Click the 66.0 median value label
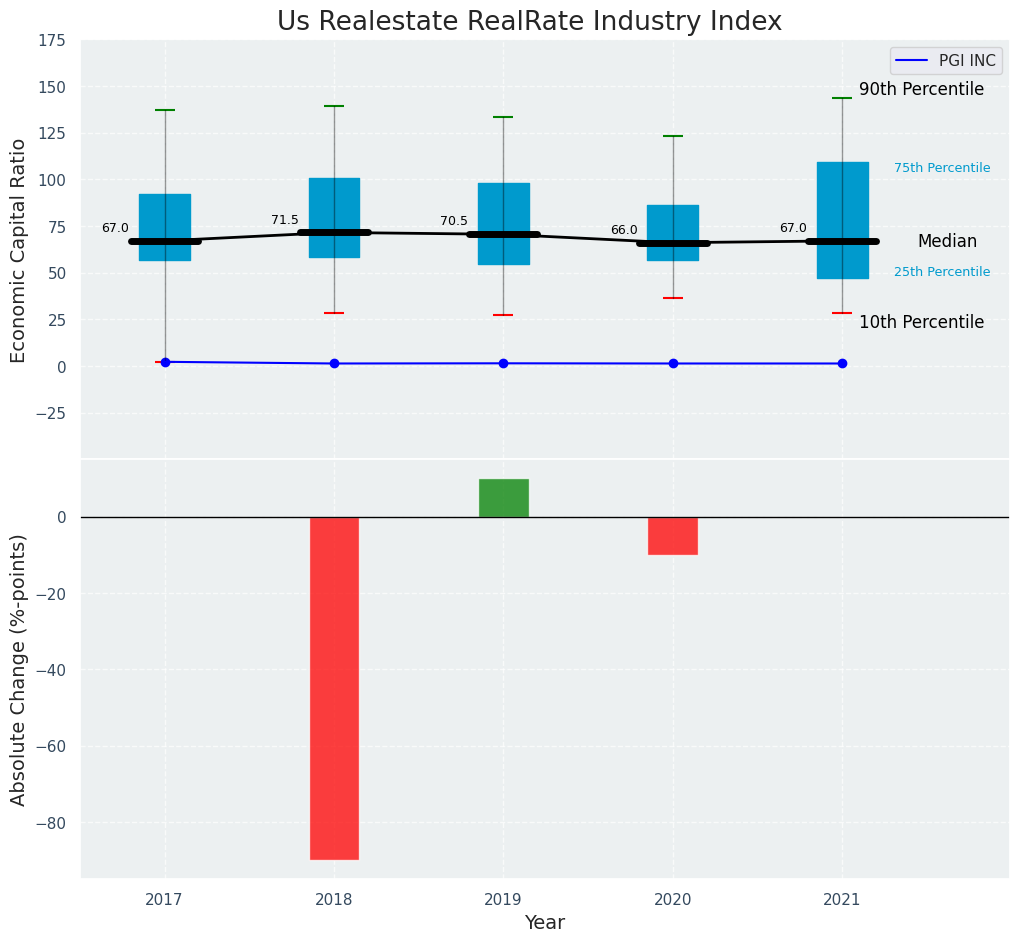This screenshot has height=942, width=1019. click(x=624, y=231)
